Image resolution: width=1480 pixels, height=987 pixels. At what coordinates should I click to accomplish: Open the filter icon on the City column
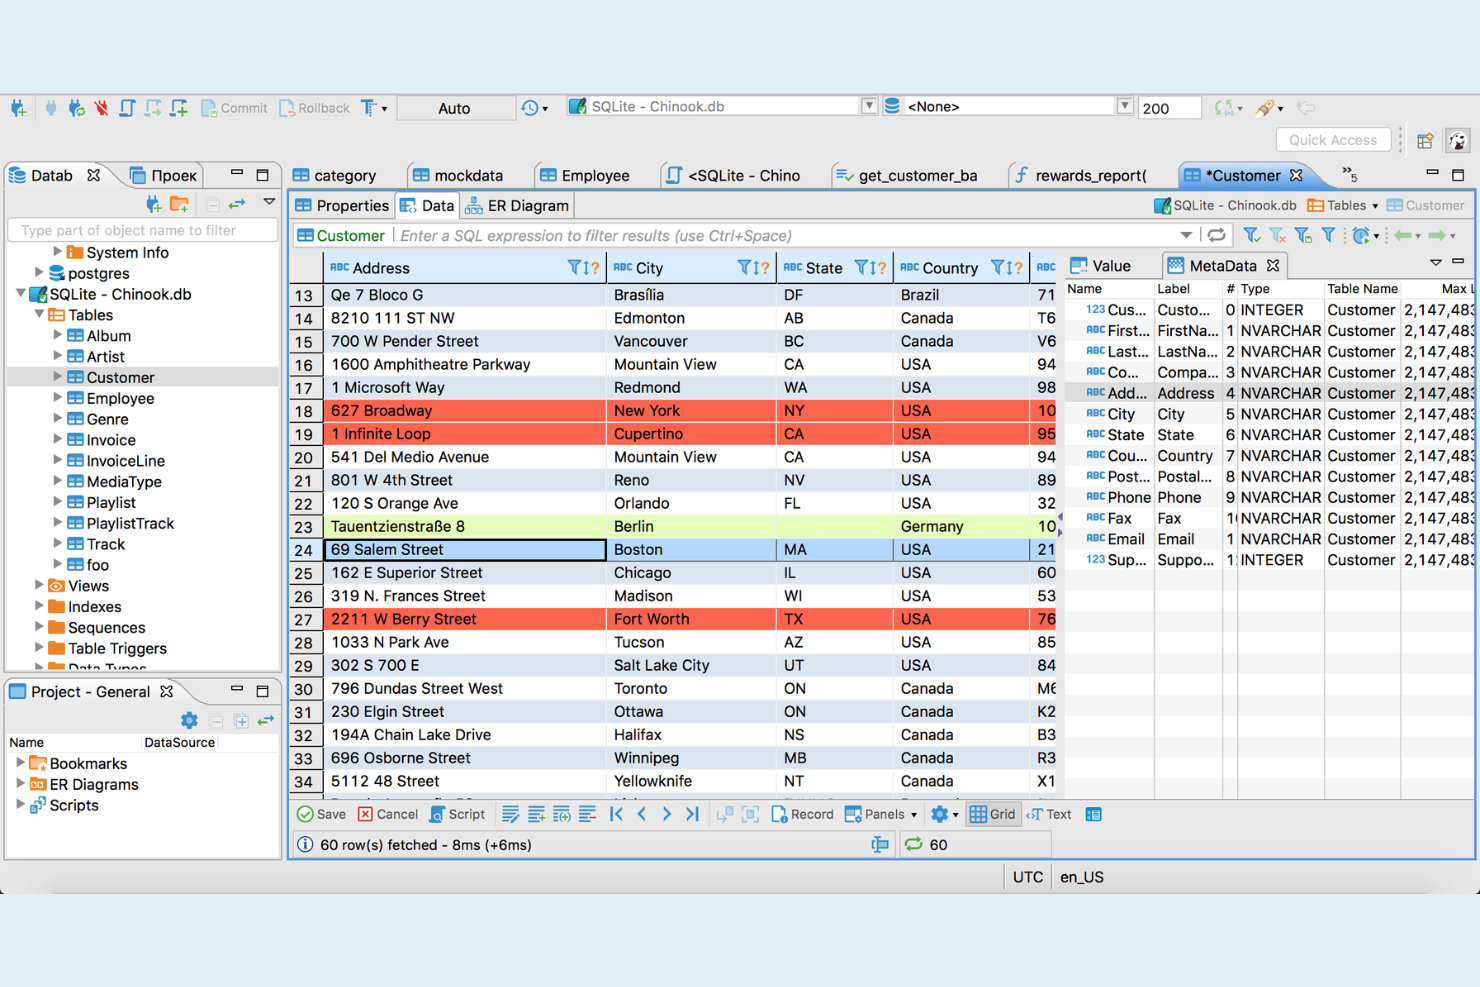coord(744,267)
